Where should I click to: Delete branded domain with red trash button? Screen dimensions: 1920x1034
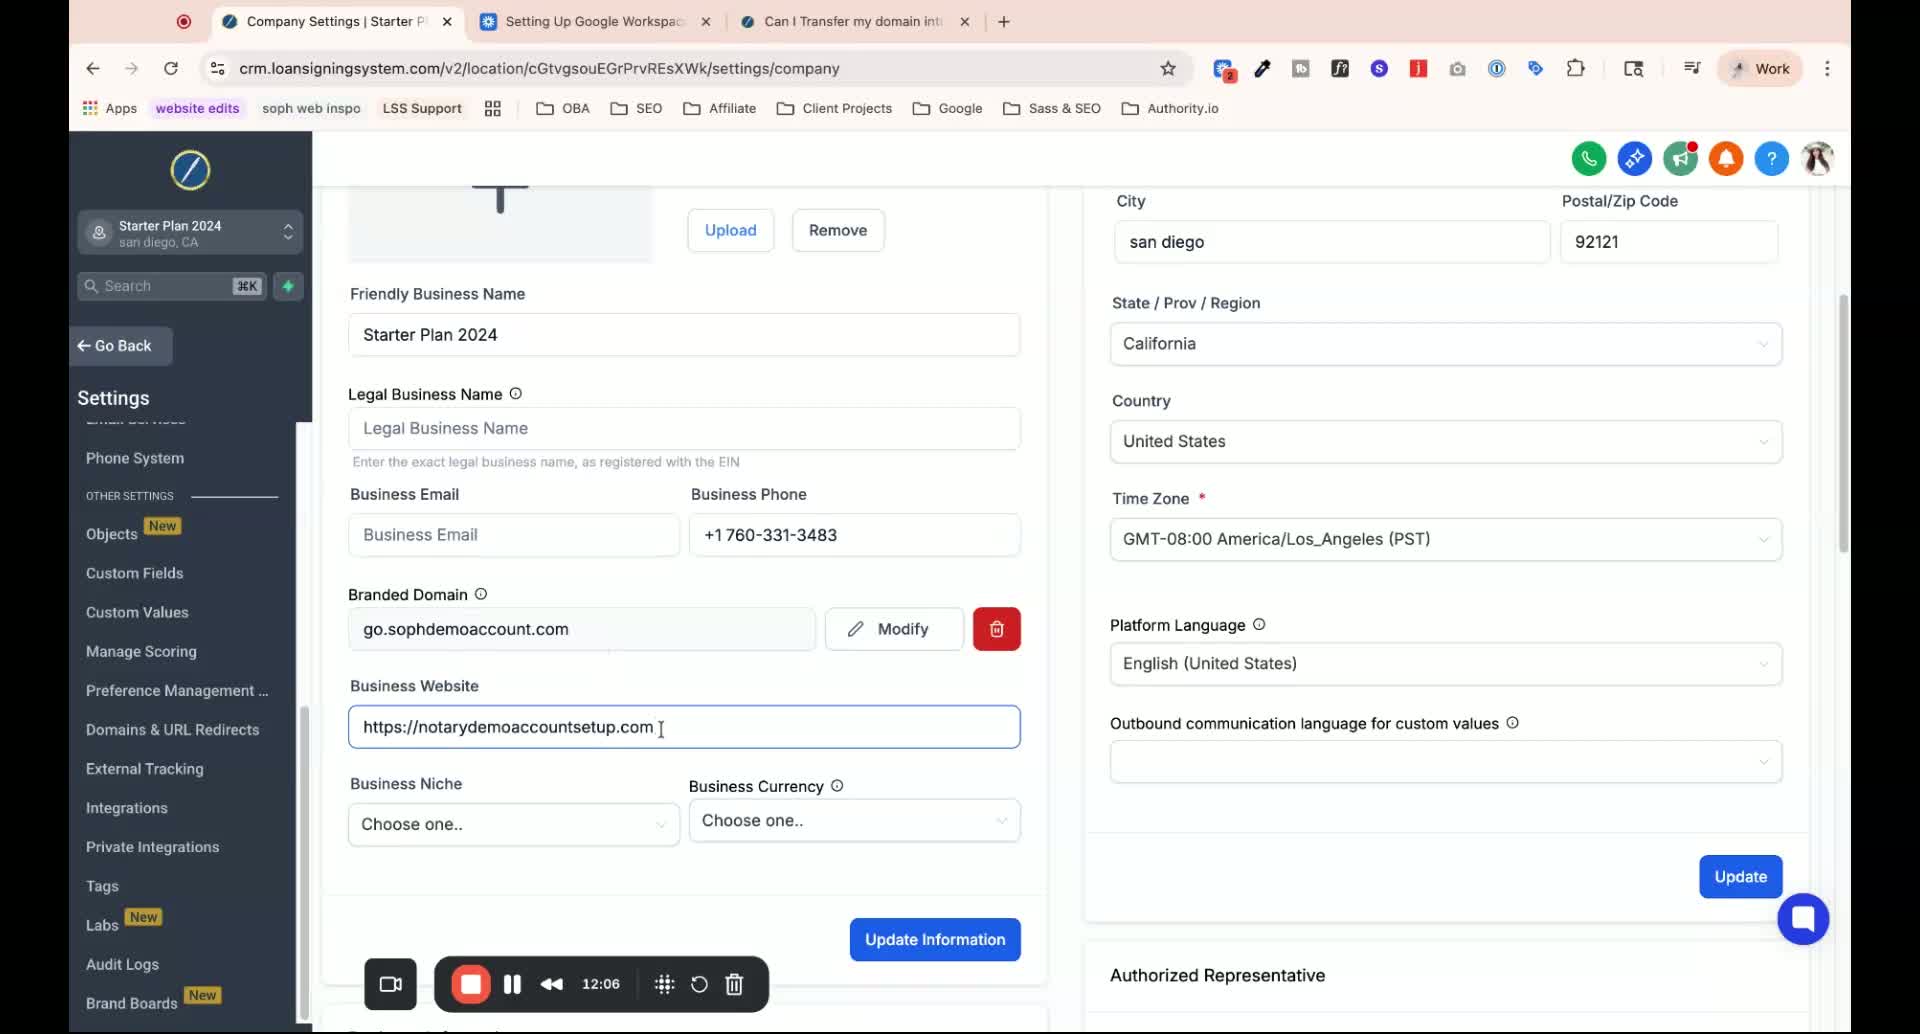pyautogui.click(x=996, y=629)
